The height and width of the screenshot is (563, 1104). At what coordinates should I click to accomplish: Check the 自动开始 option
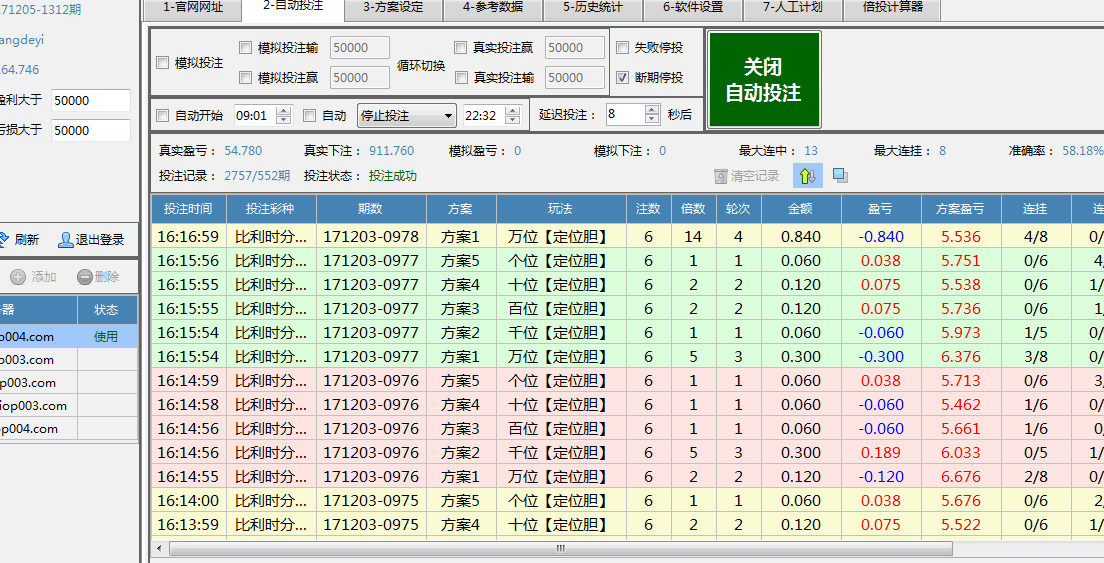pyautogui.click(x=163, y=116)
